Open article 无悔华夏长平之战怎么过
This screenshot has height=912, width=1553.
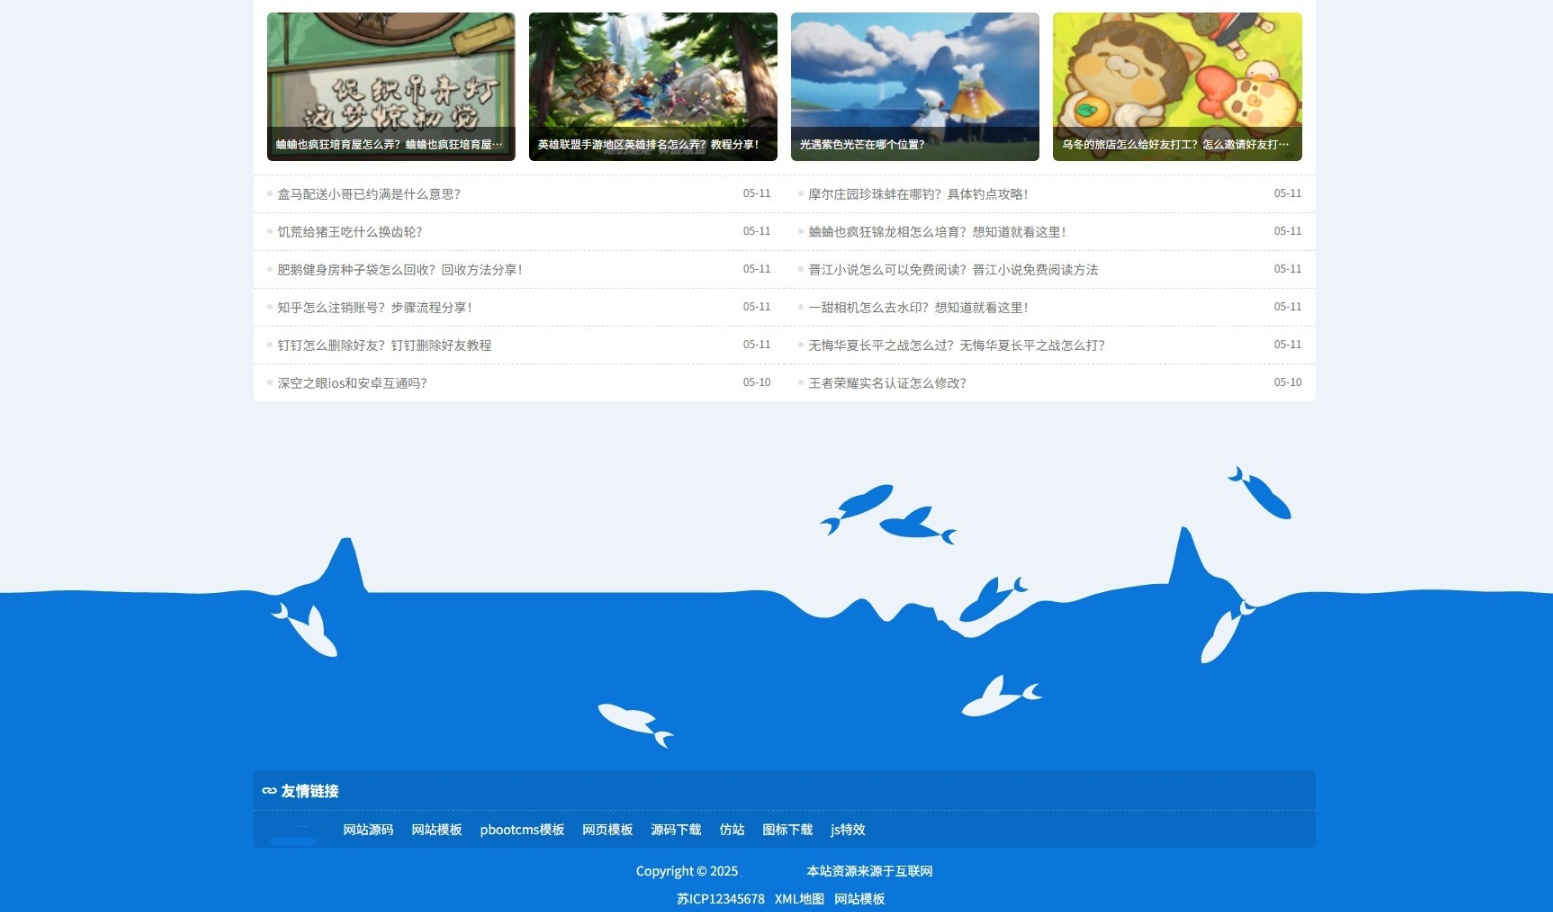957,345
